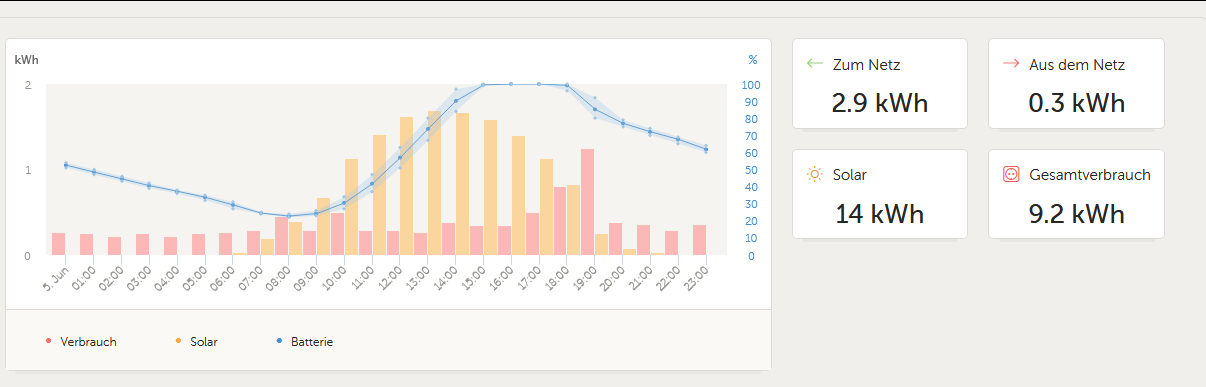The height and width of the screenshot is (387, 1206).
Task: Click the green arrow icon beside Zum Netz
Action: (815, 64)
